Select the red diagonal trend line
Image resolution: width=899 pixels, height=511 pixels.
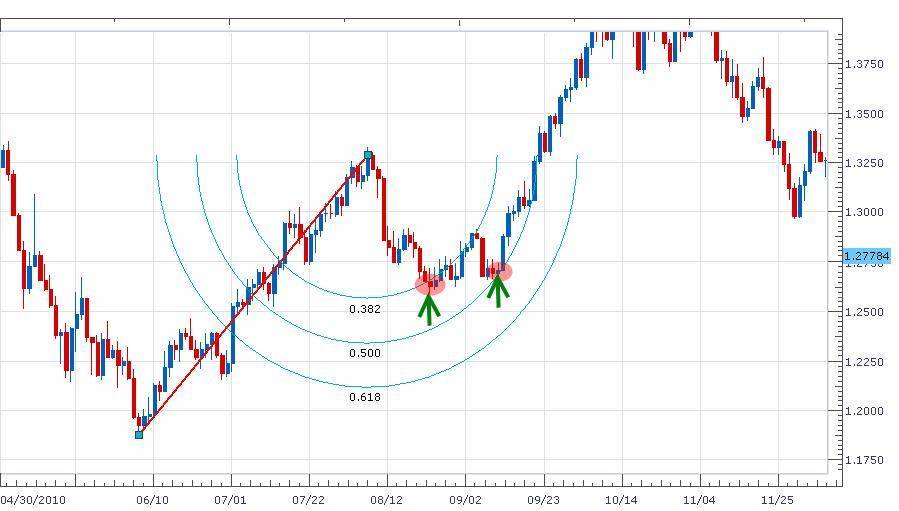pos(254,295)
